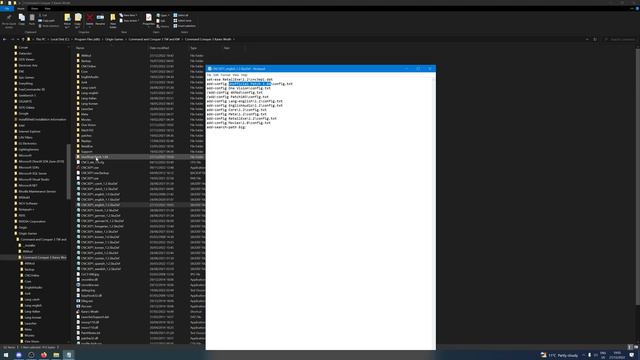Click the Edit command in Open group

tap(161, 21)
